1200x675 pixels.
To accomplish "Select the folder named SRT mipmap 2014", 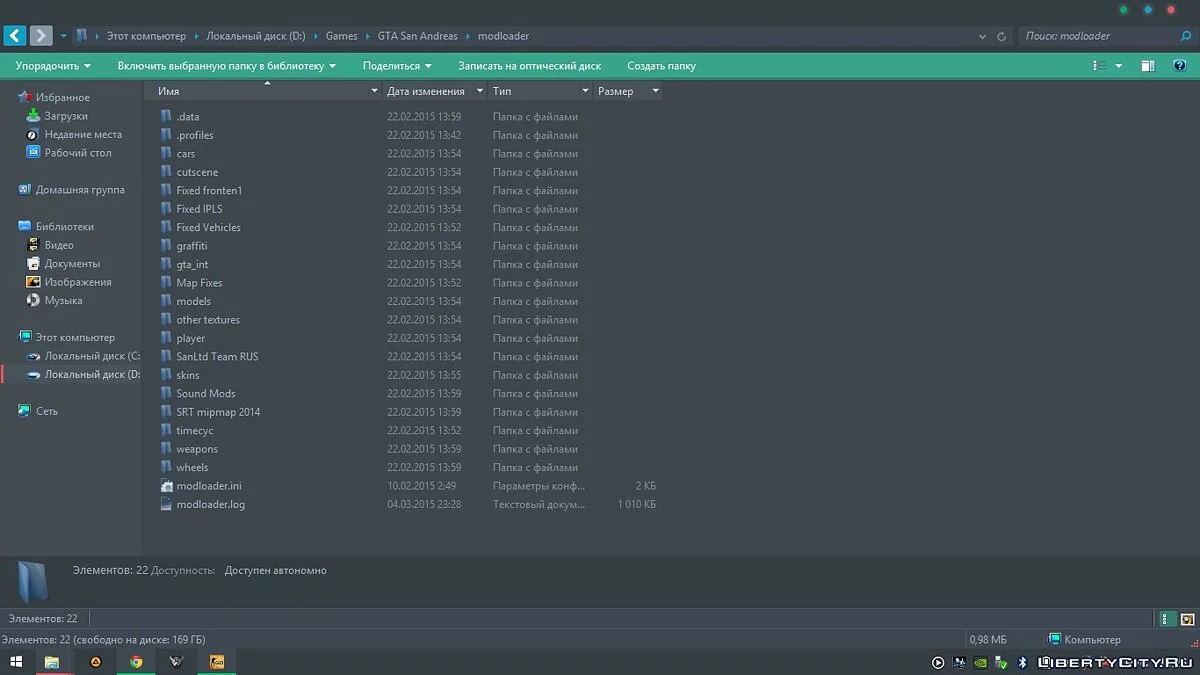I will (x=218, y=412).
